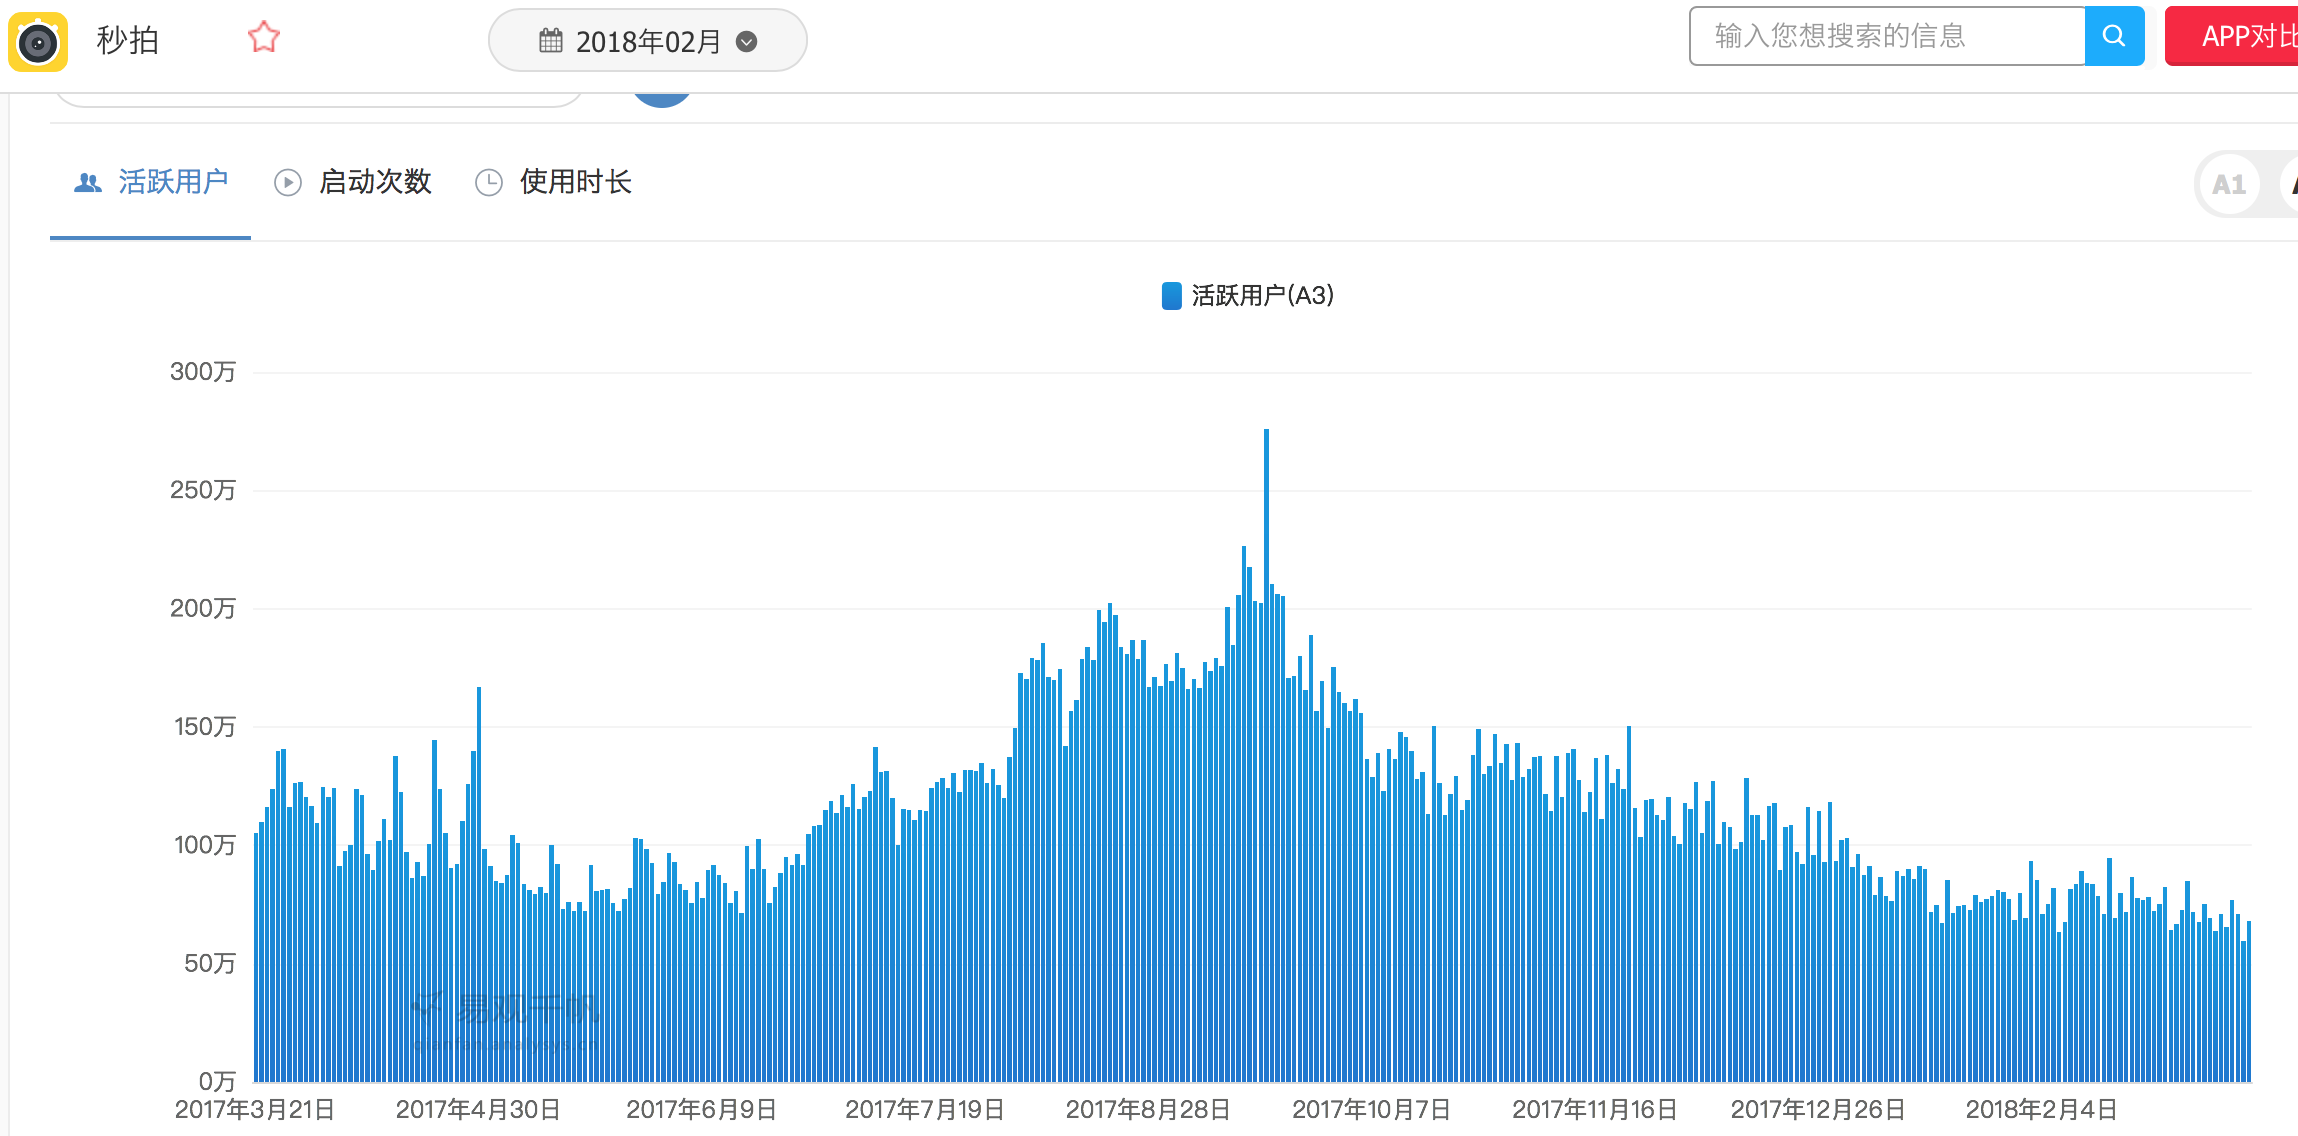
Task: Click the red APP对比 button
Action: pos(2232,36)
